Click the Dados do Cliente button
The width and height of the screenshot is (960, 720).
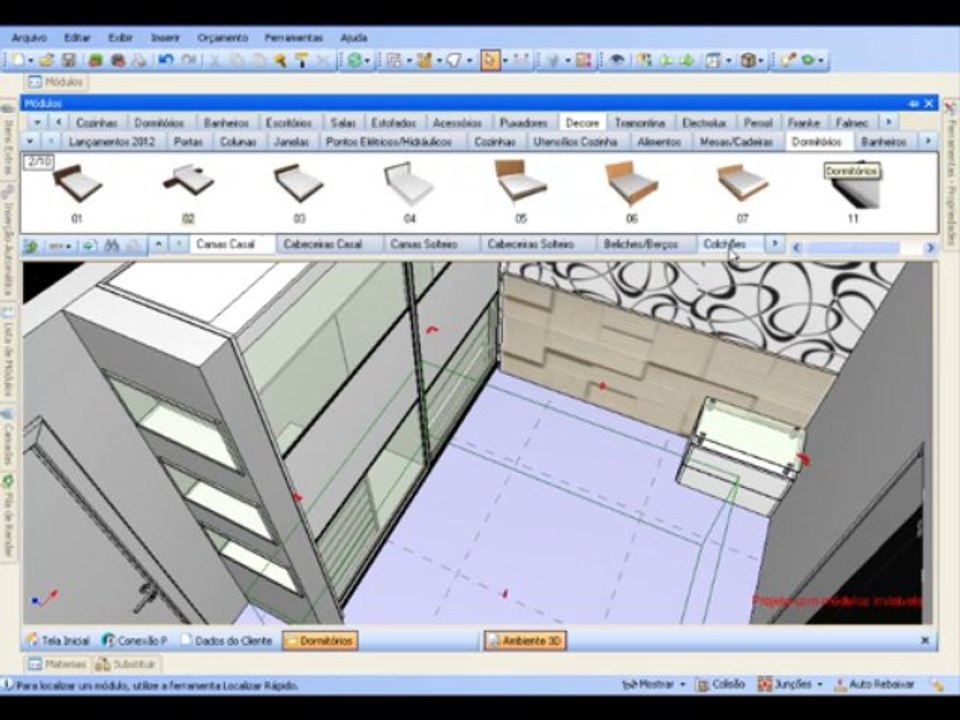coord(227,641)
